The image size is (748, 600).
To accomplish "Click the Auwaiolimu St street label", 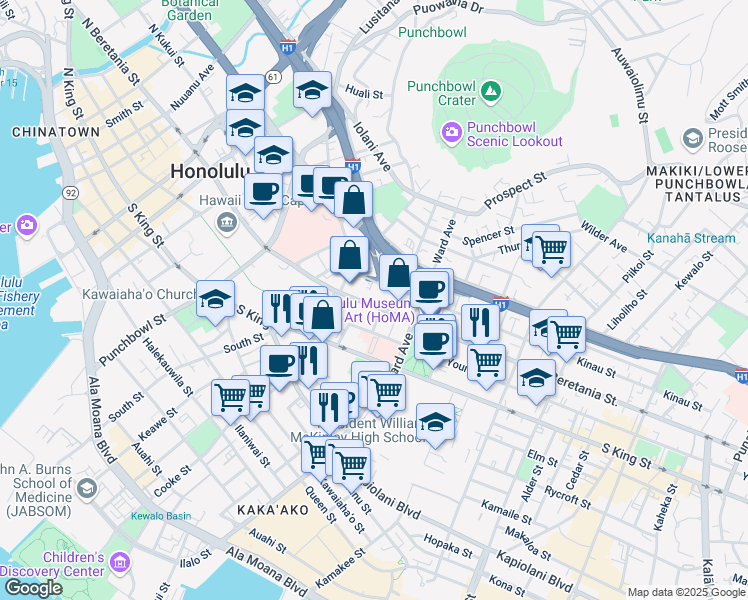I will pos(630,85).
